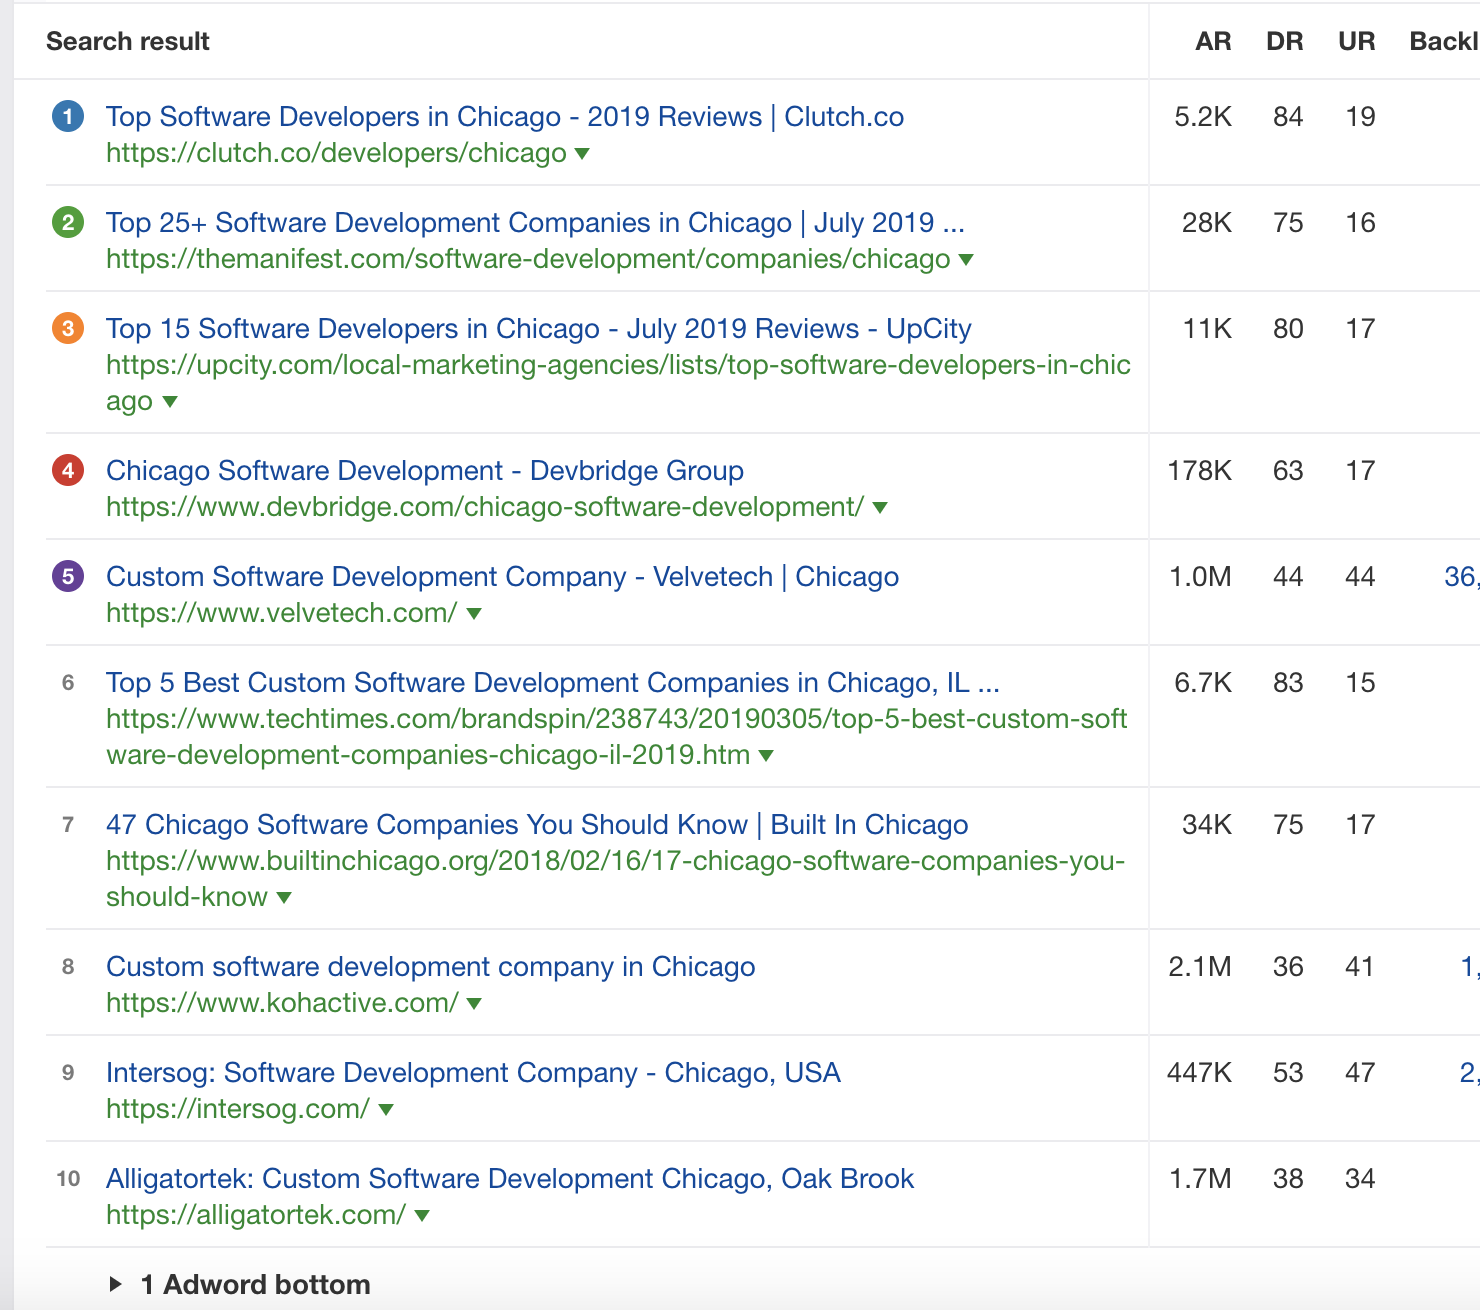Select AR value 5.2K for Clutch.co
This screenshot has width=1480, height=1310.
tap(1203, 117)
